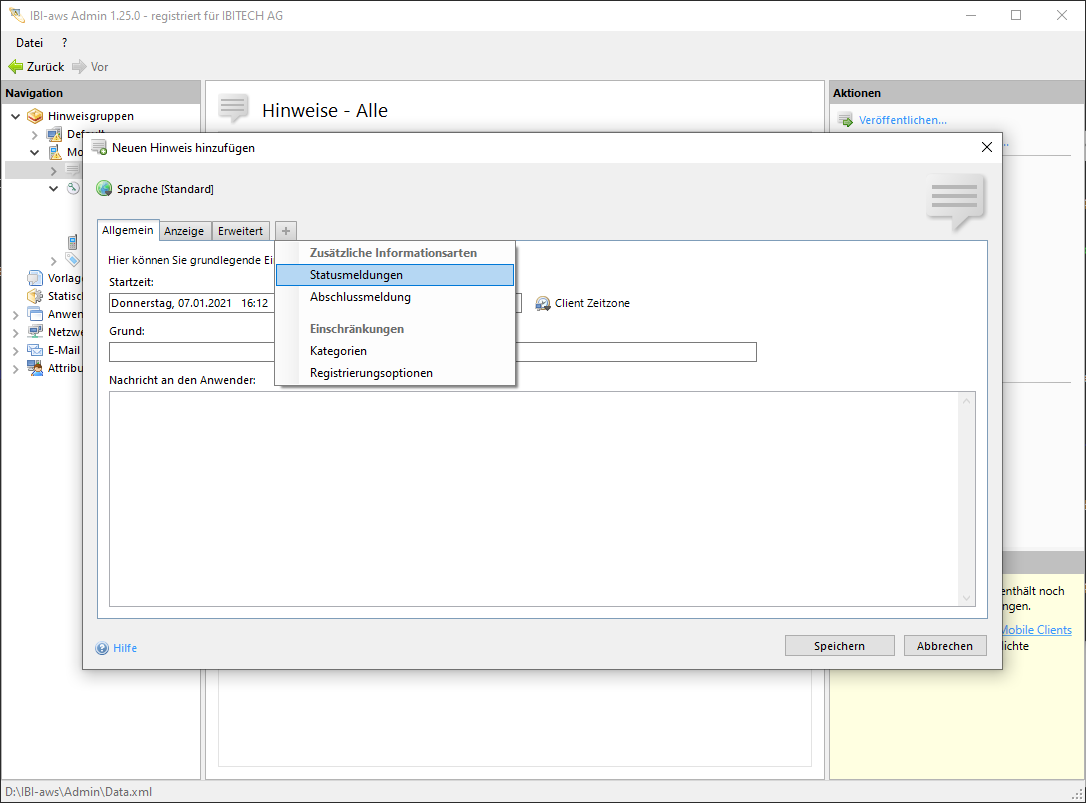Pick Kategorien under Einschränkungen

[x=338, y=351]
